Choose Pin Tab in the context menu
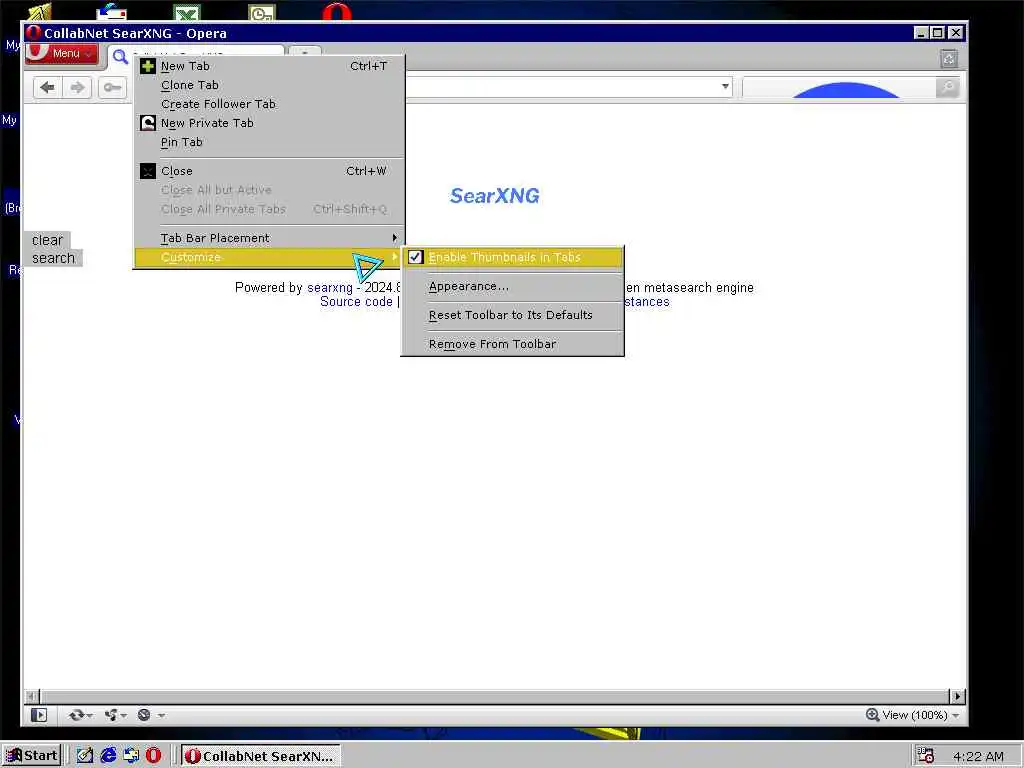This screenshot has height=768, width=1024. pyautogui.click(x=269, y=142)
